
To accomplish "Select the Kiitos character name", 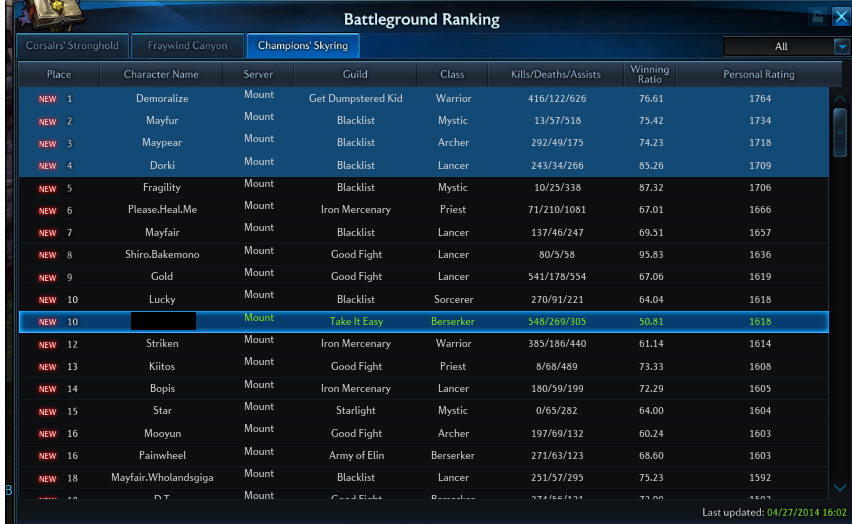I will coord(162,366).
